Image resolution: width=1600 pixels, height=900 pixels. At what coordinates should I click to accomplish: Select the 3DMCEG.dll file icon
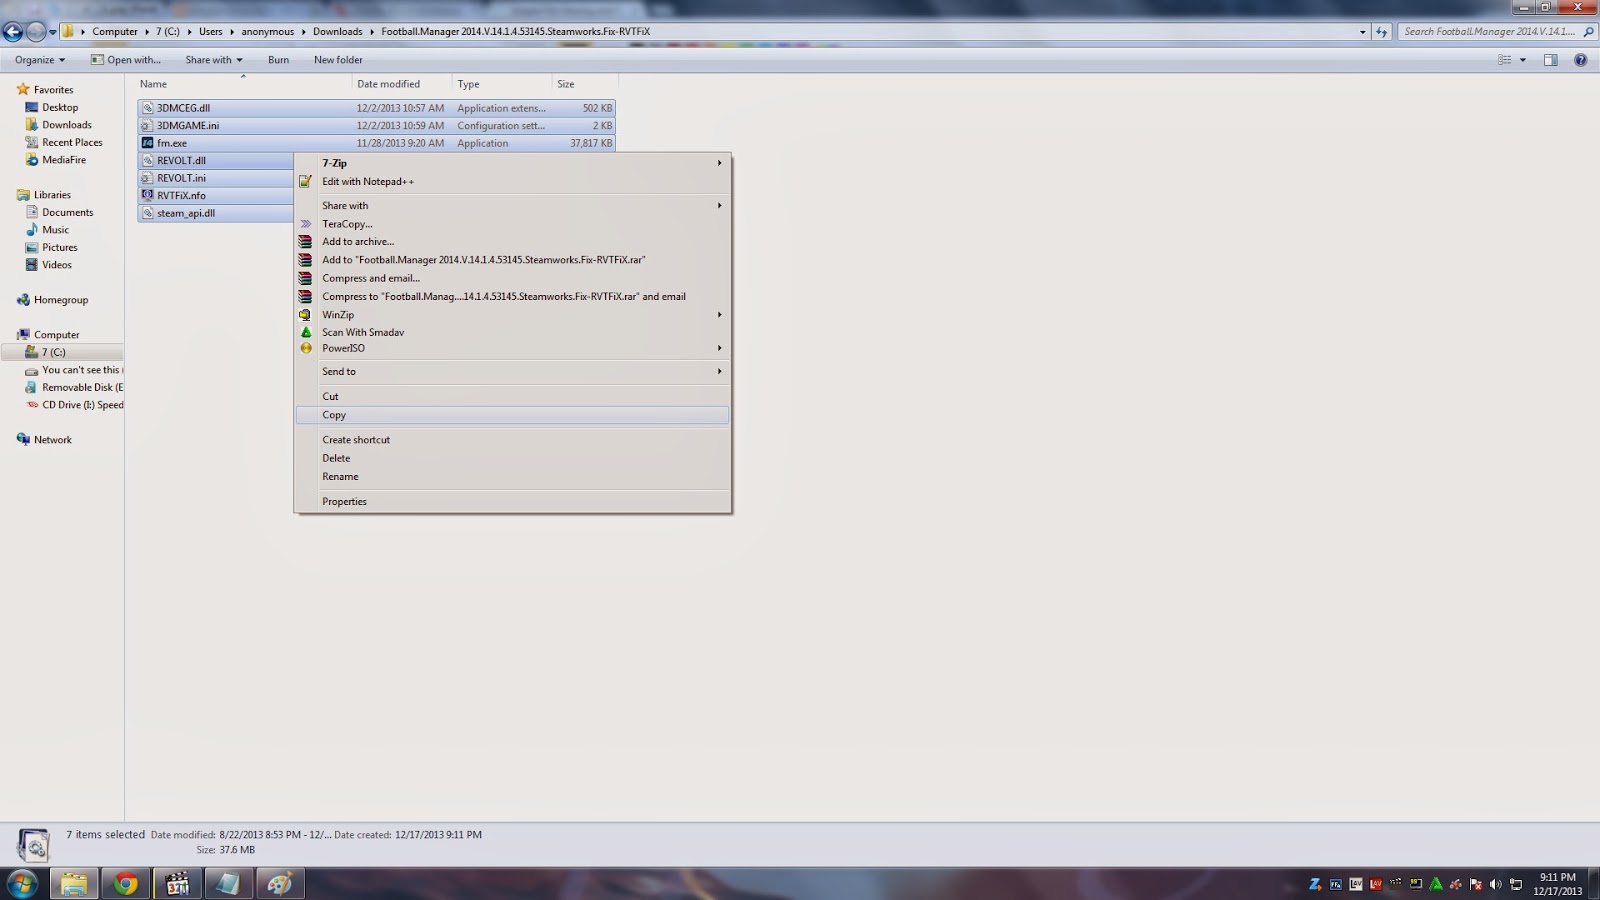pos(148,108)
